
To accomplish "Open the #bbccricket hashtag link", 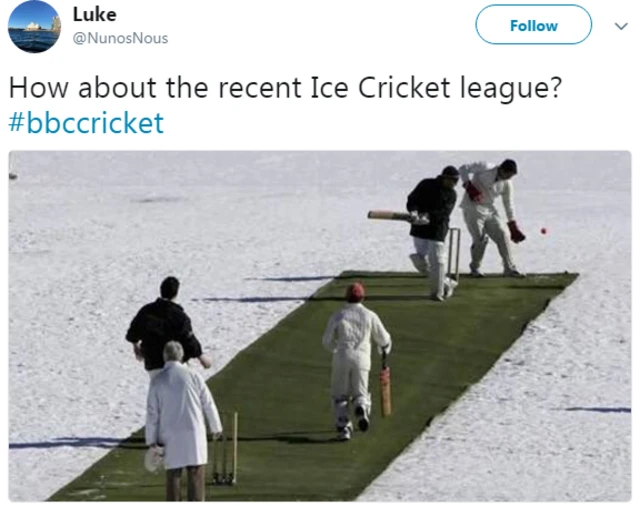I will pyautogui.click(x=86, y=122).
